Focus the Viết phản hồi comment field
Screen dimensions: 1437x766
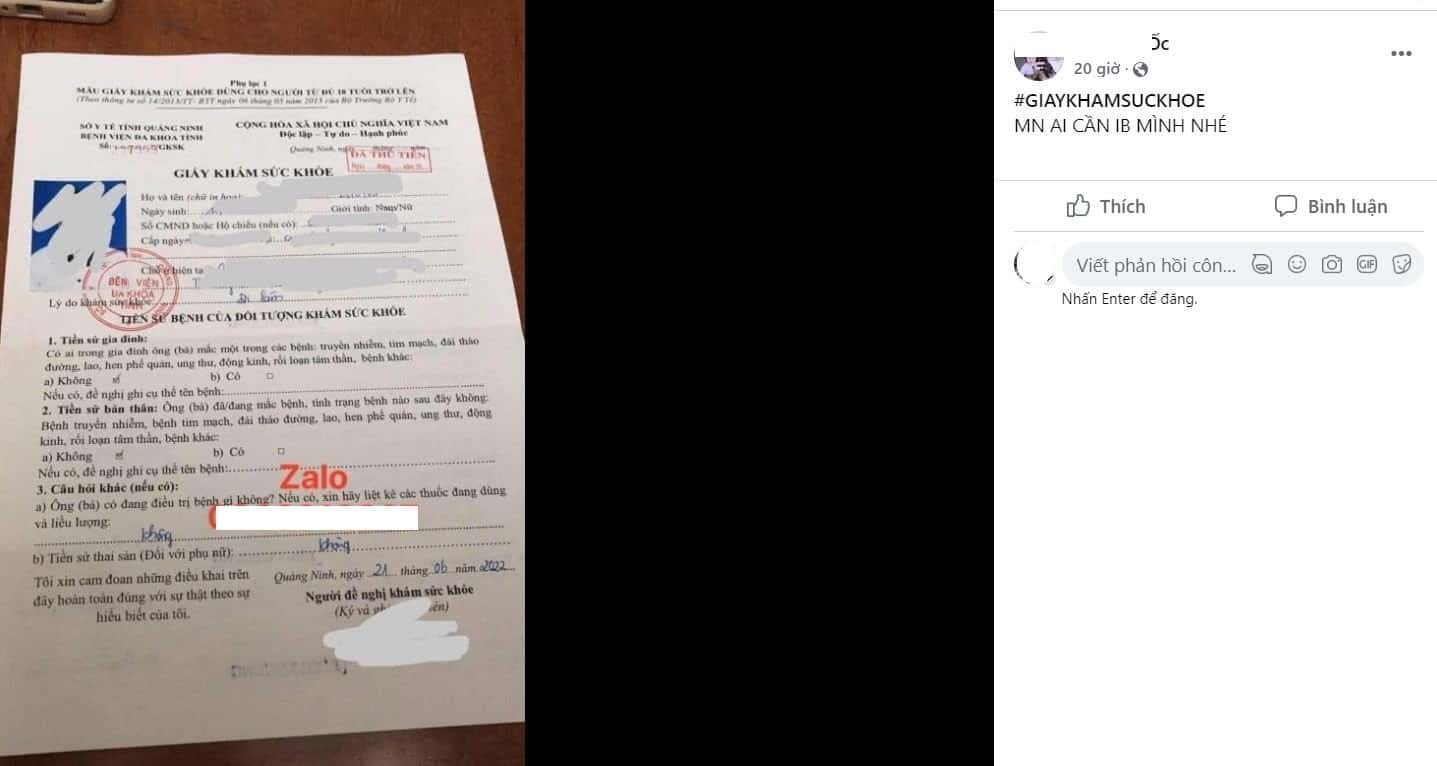point(1157,265)
